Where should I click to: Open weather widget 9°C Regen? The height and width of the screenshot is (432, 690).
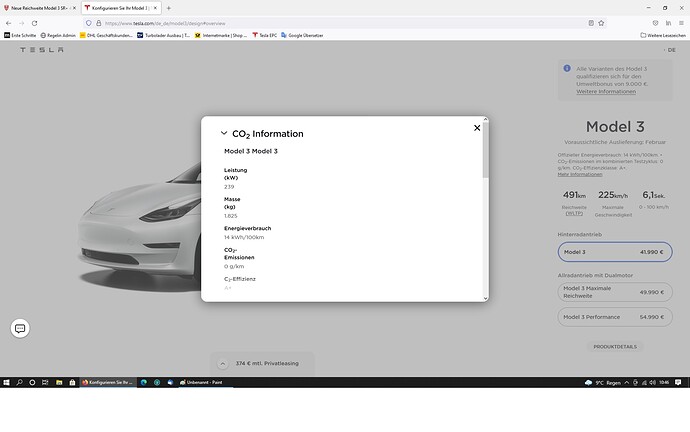click(602, 383)
